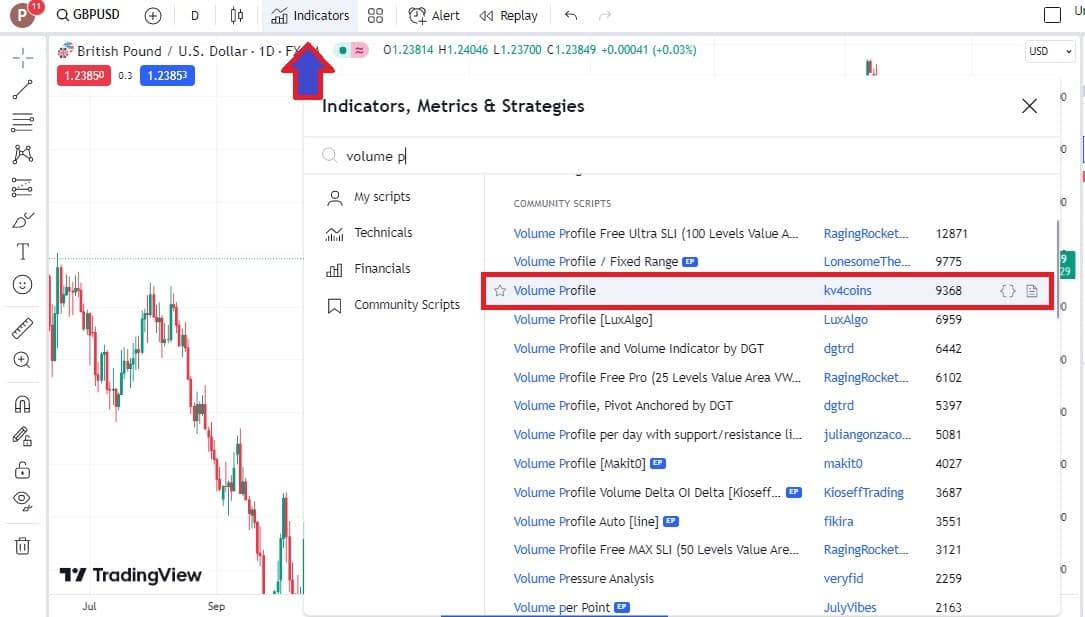Select the trend line drawing tool
This screenshot has height=617, width=1085.
tap(22, 89)
